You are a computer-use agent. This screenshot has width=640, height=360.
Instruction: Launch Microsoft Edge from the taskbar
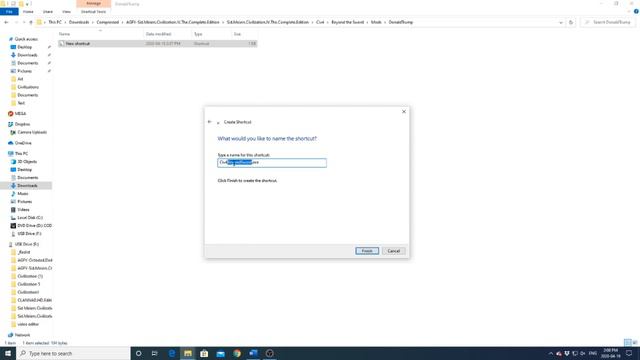pos(172,353)
